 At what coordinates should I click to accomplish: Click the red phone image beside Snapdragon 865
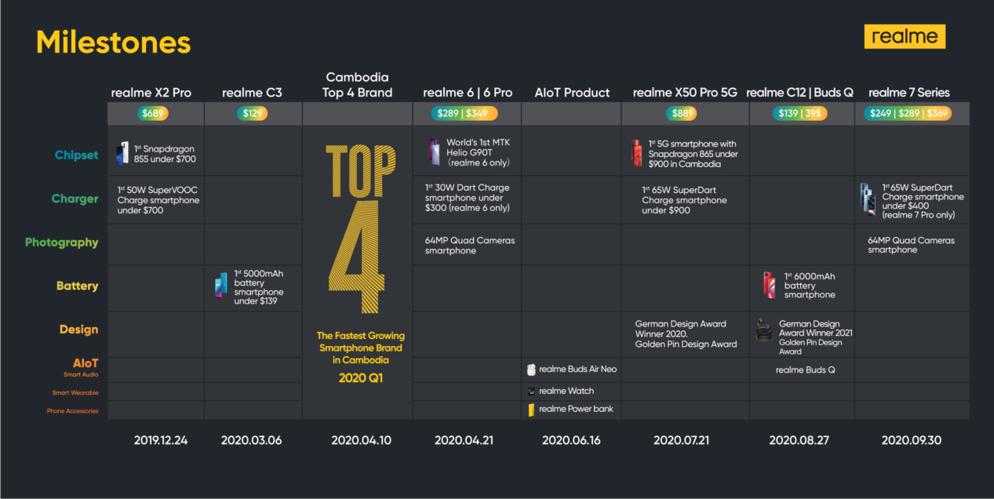pos(636,153)
